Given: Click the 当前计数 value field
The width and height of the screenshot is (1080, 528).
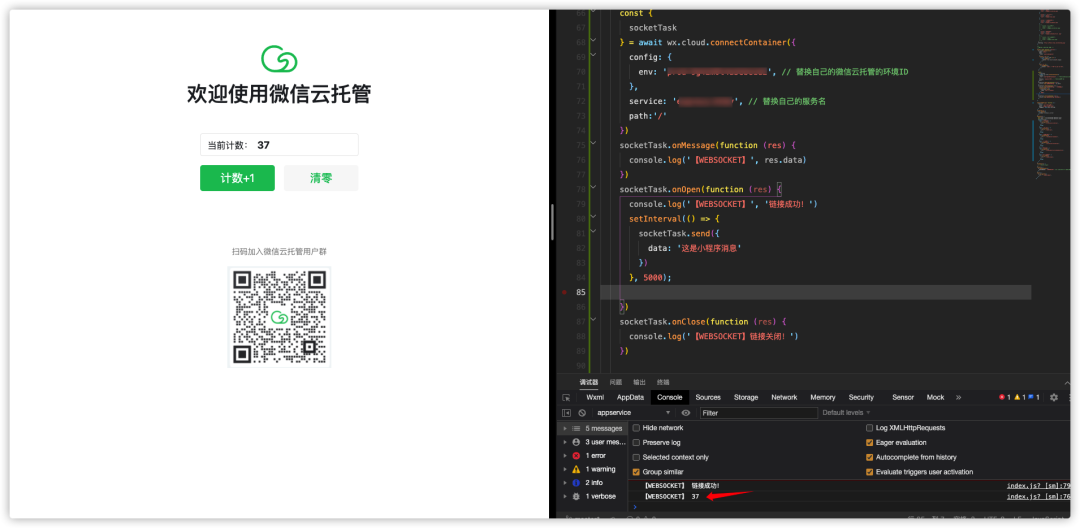Looking at the screenshot, I should (279, 145).
